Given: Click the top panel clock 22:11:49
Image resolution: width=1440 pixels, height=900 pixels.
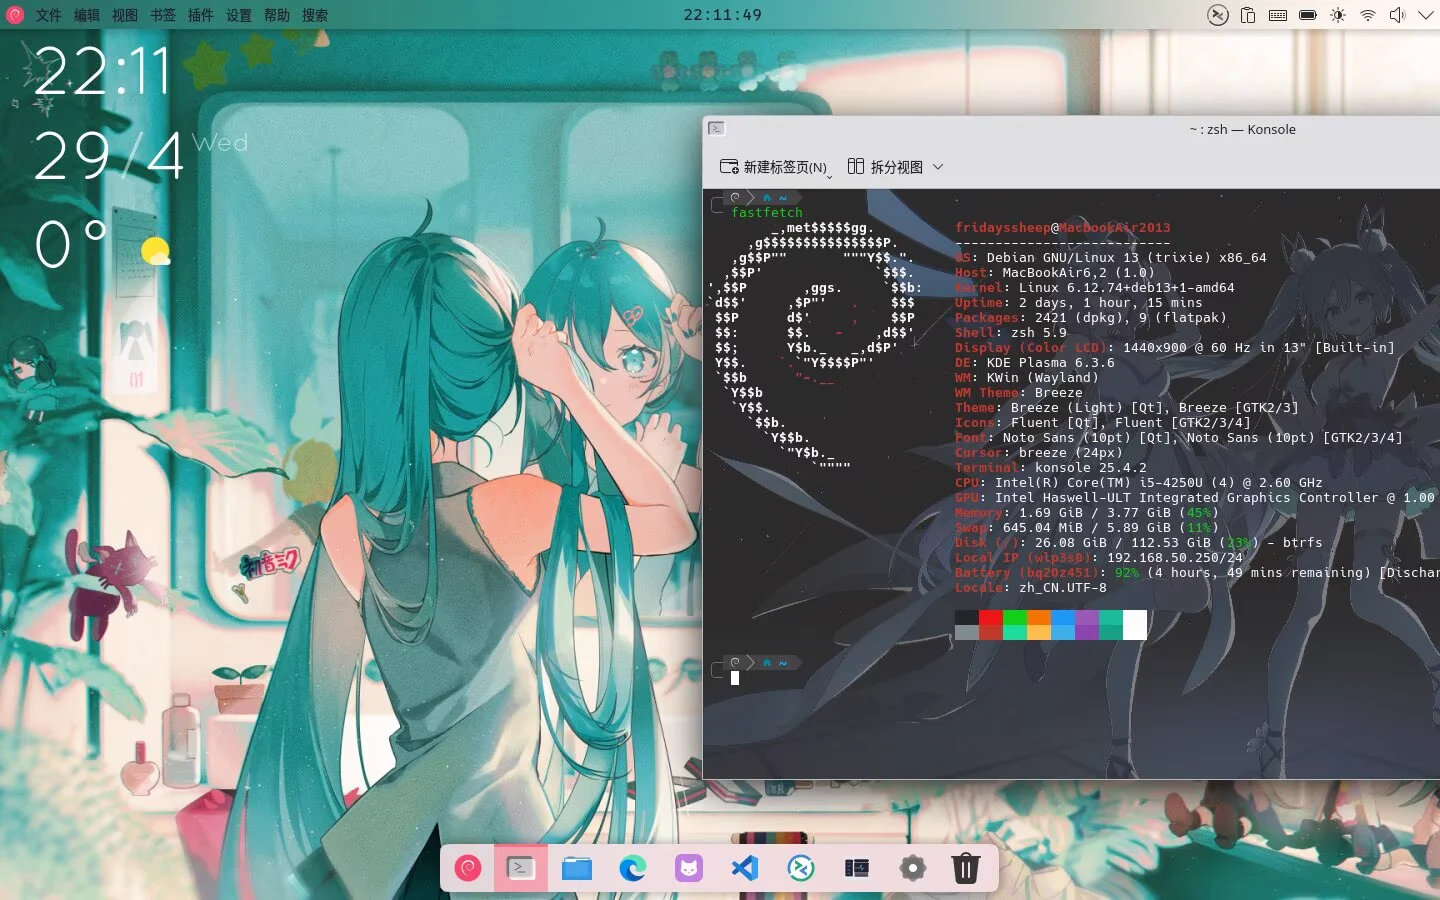Looking at the screenshot, I should pos(722,15).
